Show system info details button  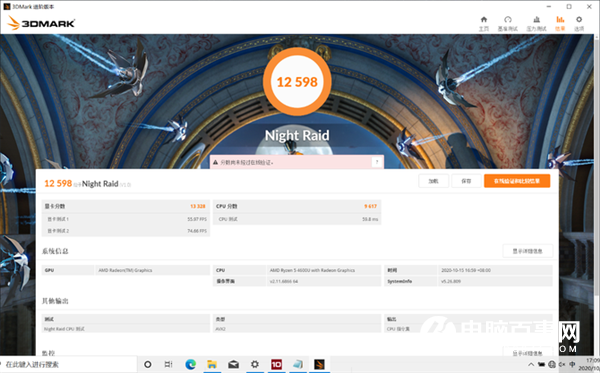tap(528, 251)
